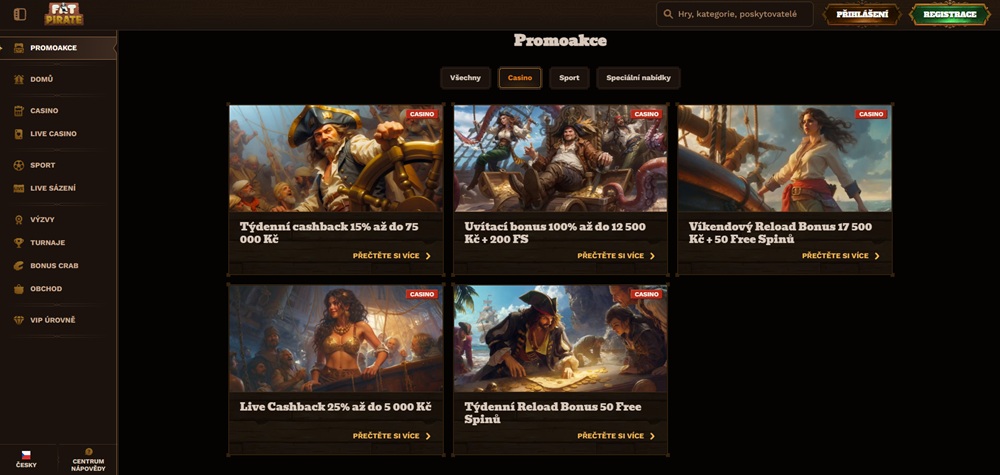
Task: Click the Bonus Crab icon
Action: [x=20, y=266]
